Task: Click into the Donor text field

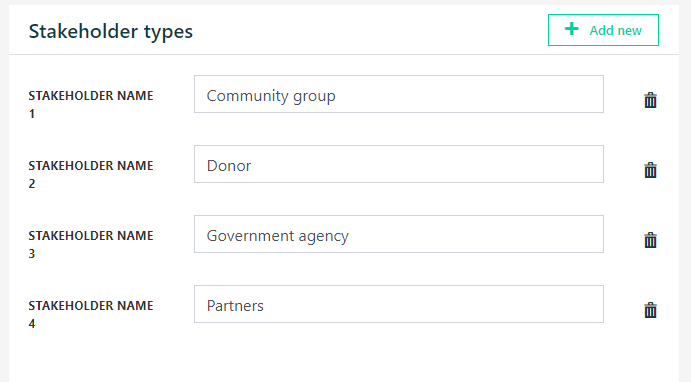Action: [x=399, y=164]
